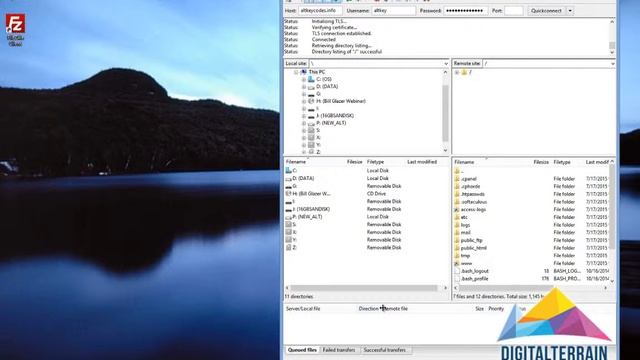Select the .htpasswds folder icon

pos(457,194)
